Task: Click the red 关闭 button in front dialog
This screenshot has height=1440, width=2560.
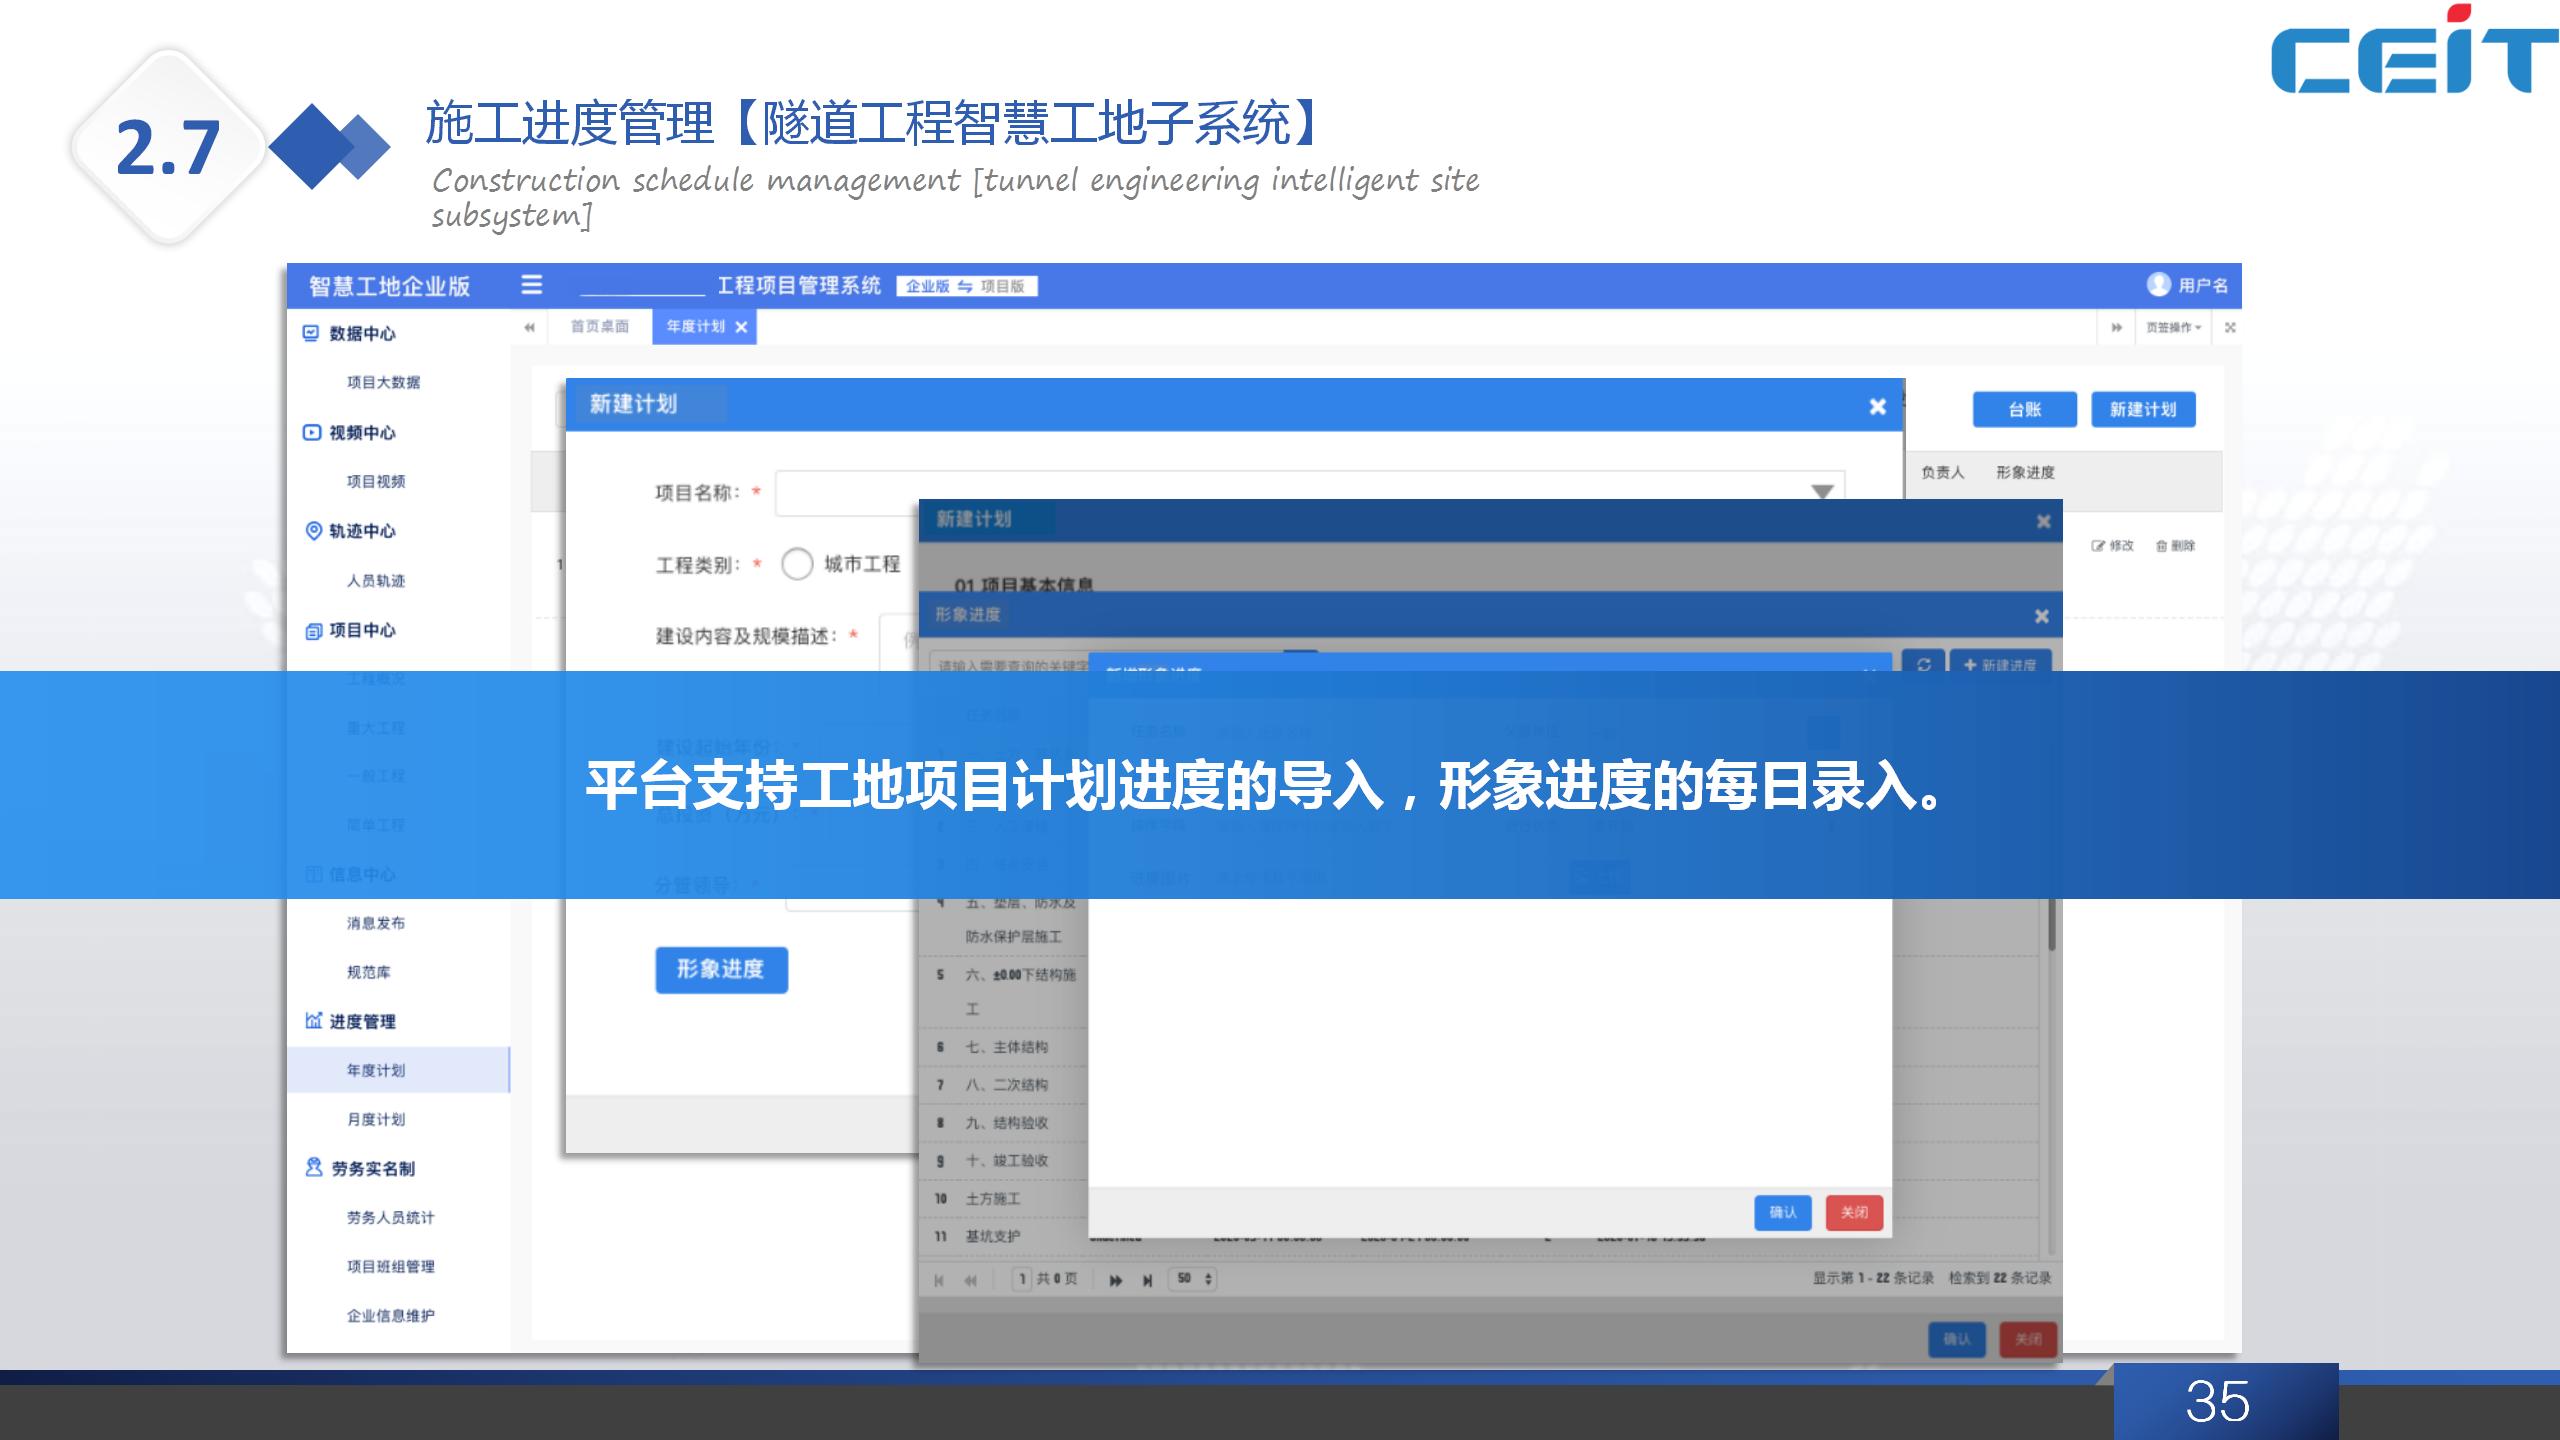Action: point(1854,1212)
